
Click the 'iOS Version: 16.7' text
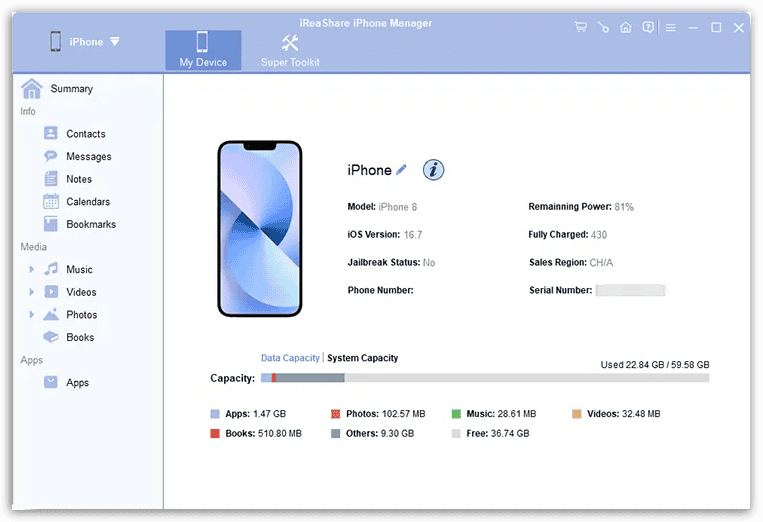pos(384,234)
